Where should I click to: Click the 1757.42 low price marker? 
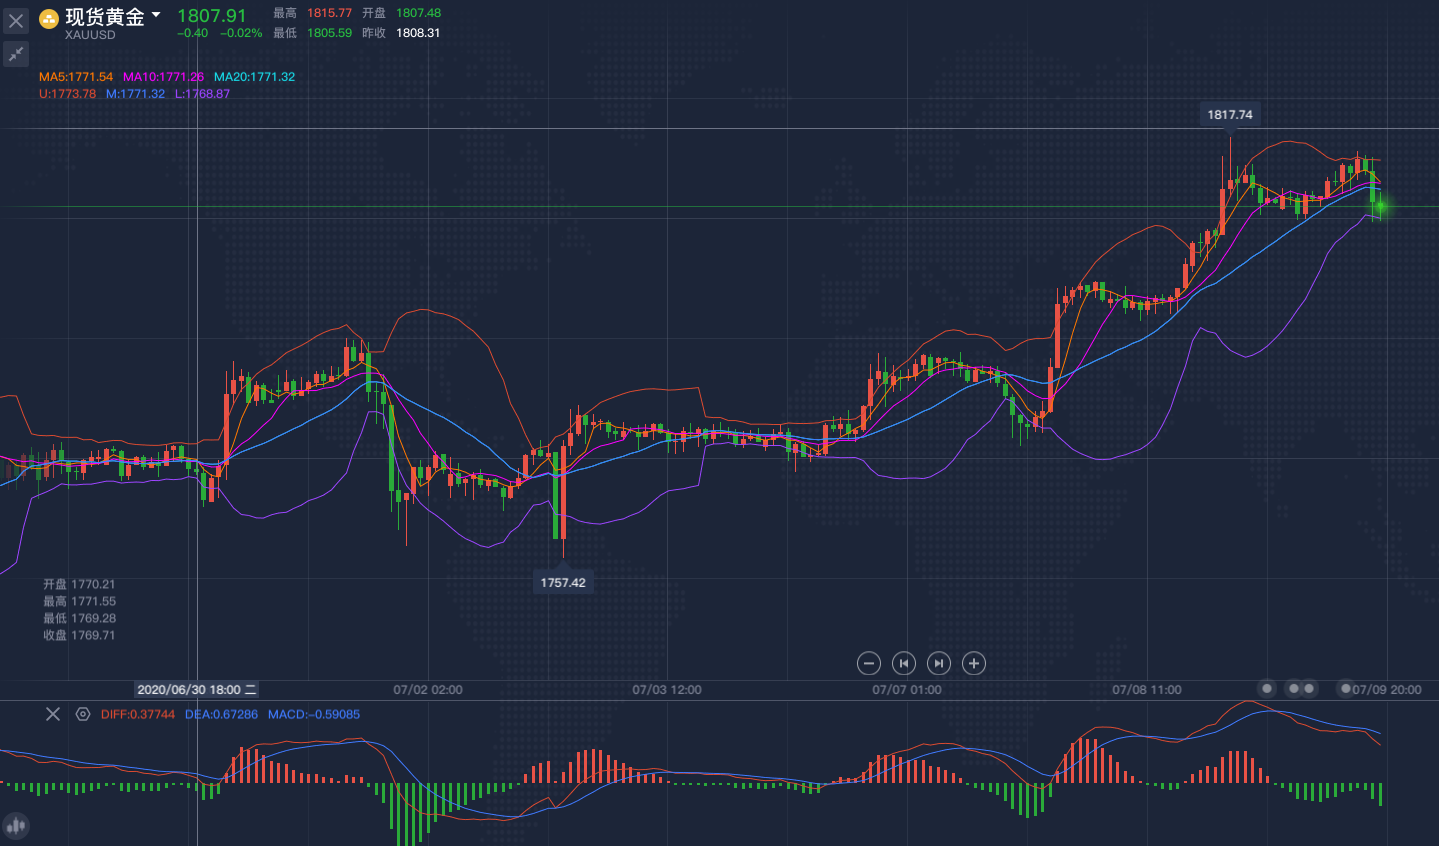tap(563, 583)
